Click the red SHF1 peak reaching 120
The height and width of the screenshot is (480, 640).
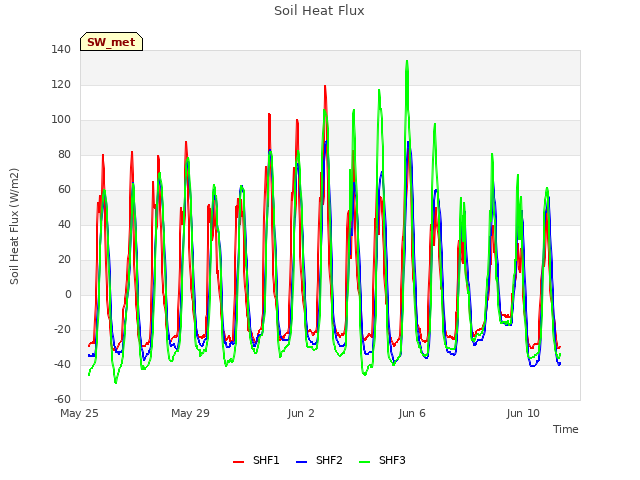coord(325,86)
